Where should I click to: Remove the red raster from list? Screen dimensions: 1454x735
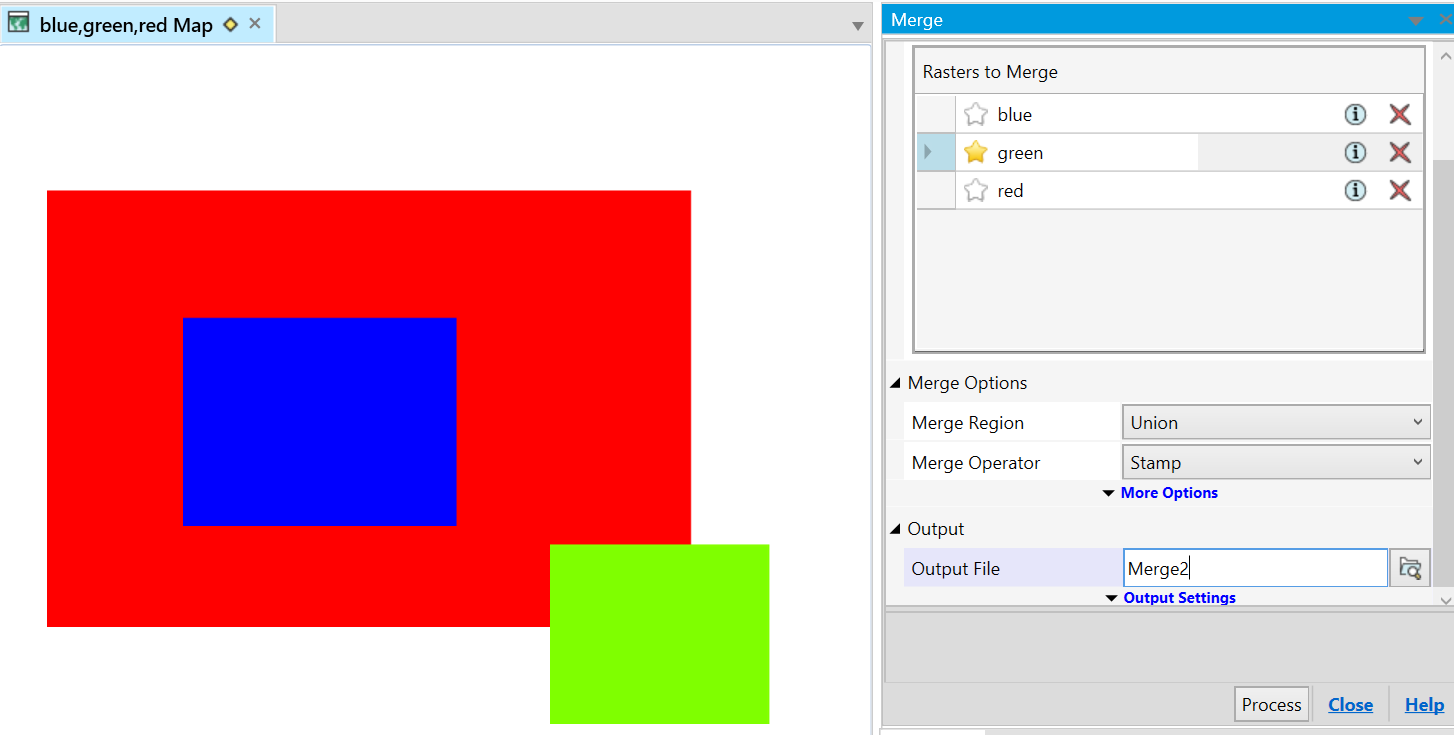tap(1400, 190)
